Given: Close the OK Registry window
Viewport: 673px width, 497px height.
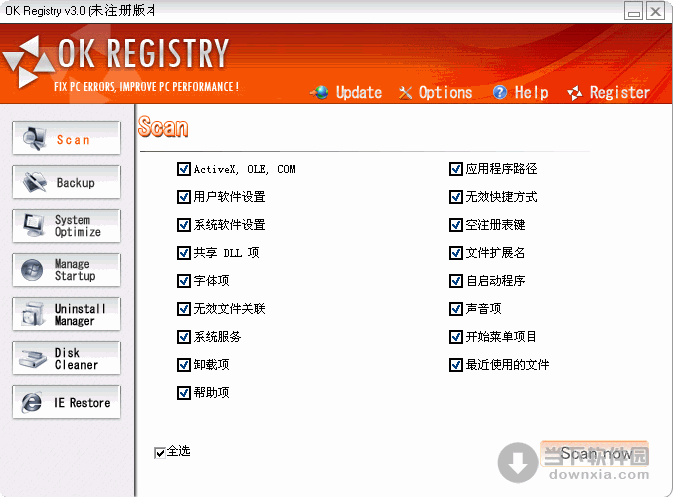Looking at the screenshot, I should point(656,11).
